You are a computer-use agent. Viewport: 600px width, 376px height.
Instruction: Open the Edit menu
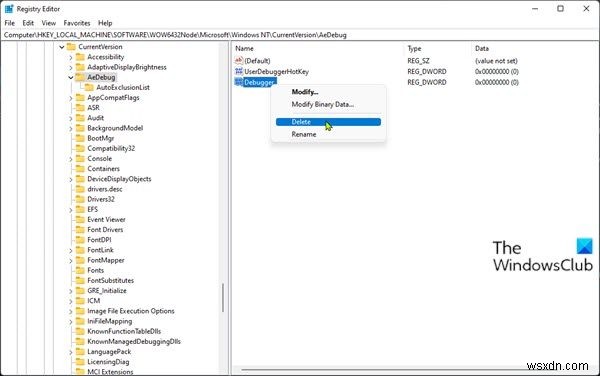(28, 23)
